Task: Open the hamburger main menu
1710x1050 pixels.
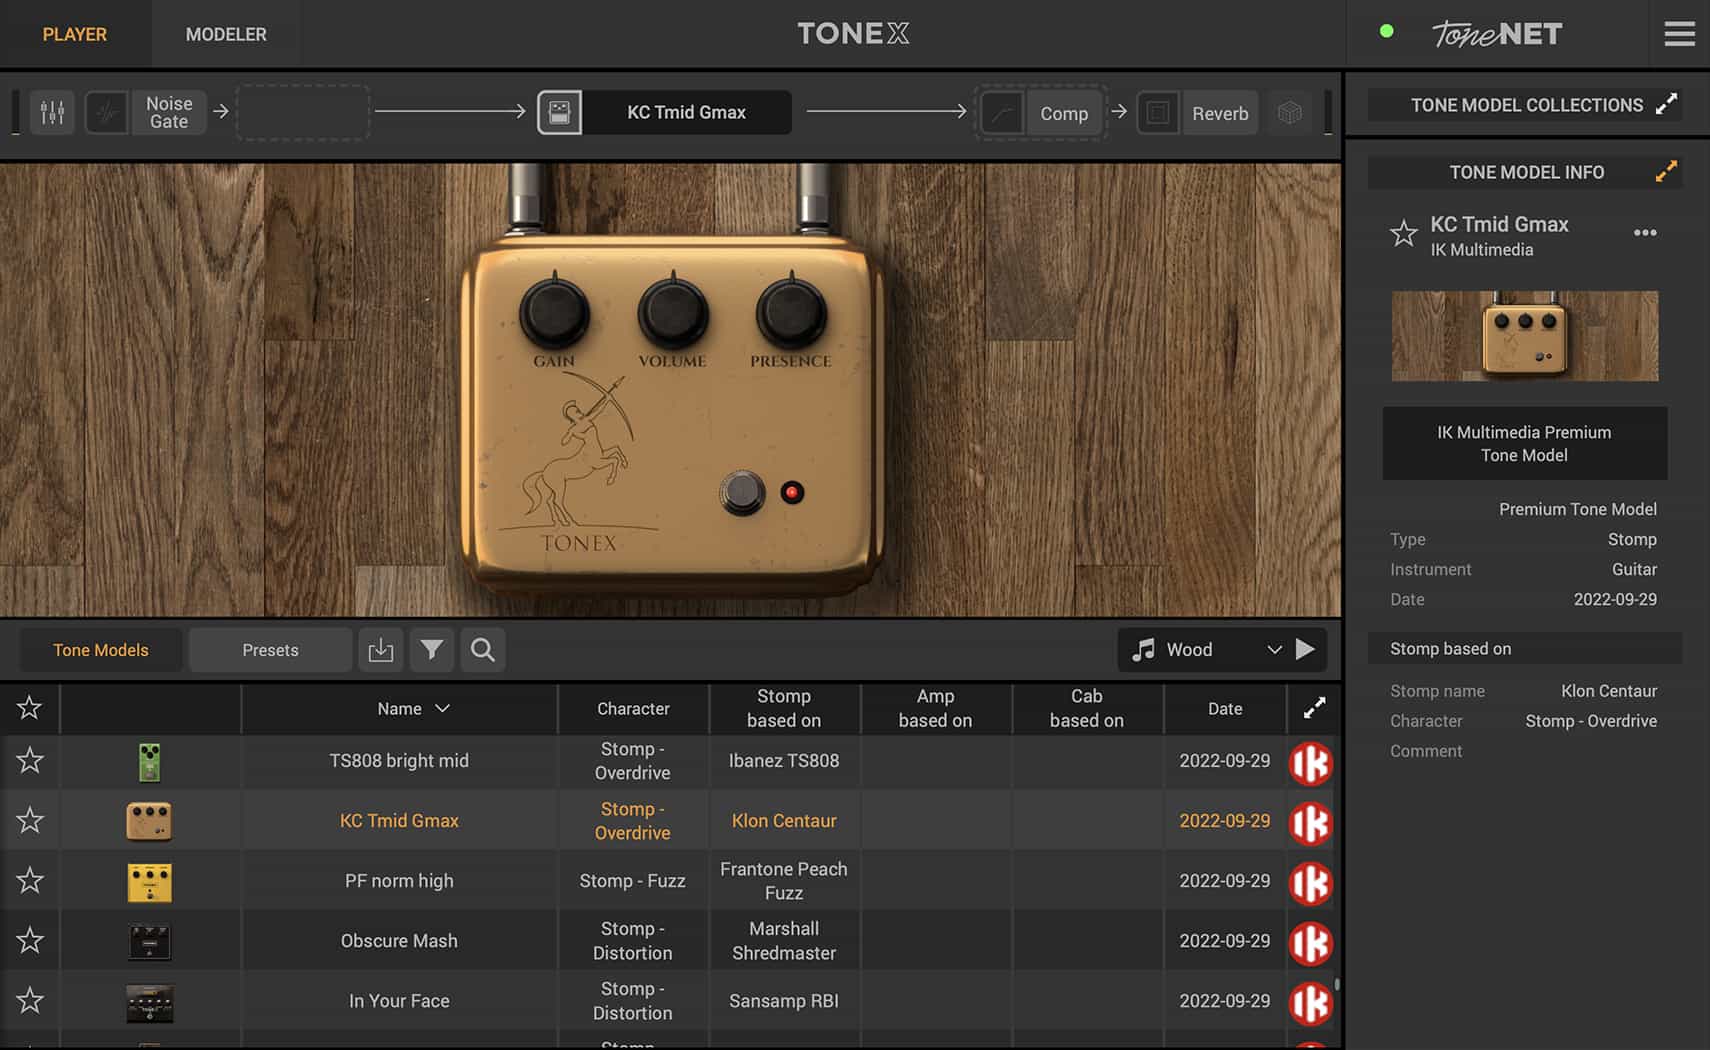Action: (x=1679, y=34)
